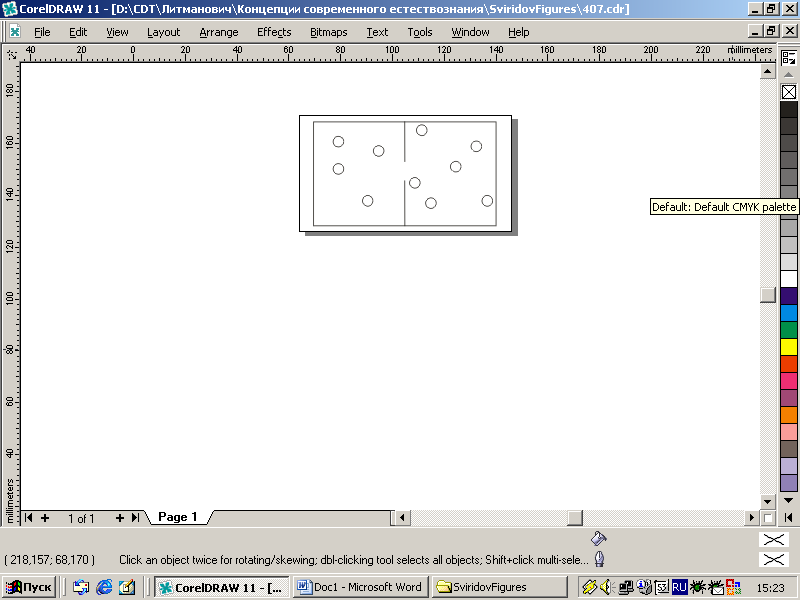The image size is (800, 600).
Task: Click the horizontal scrollbar left arrow
Action: pos(403,518)
